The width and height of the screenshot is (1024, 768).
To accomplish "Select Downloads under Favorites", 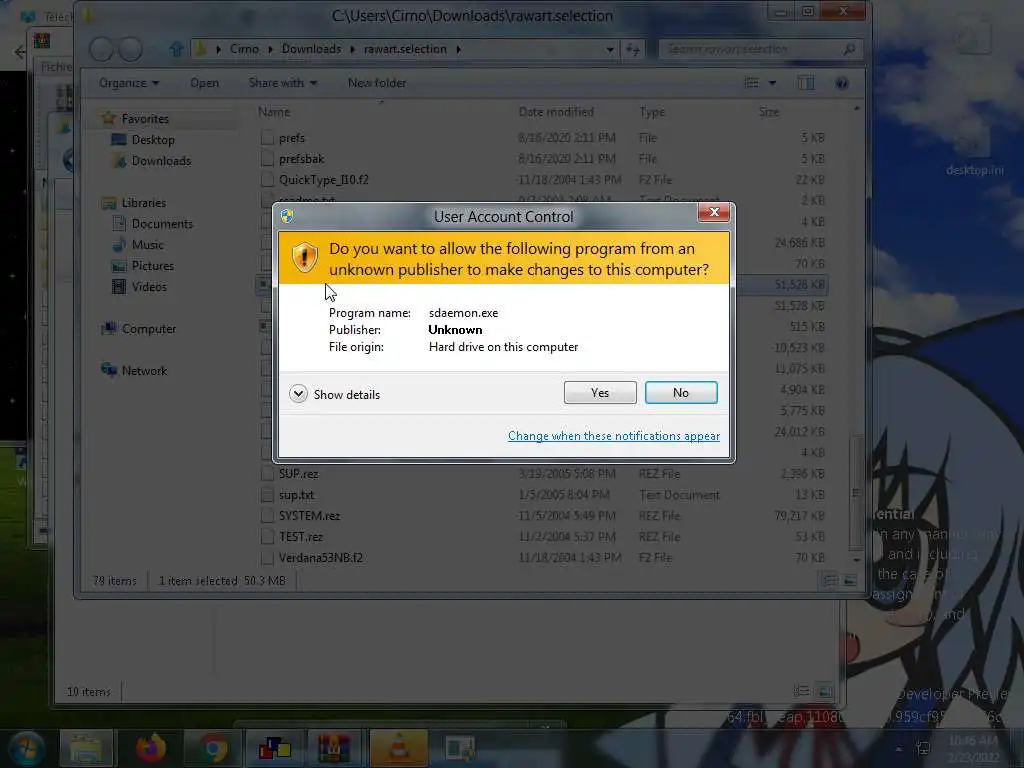I will (x=161, y=161).
